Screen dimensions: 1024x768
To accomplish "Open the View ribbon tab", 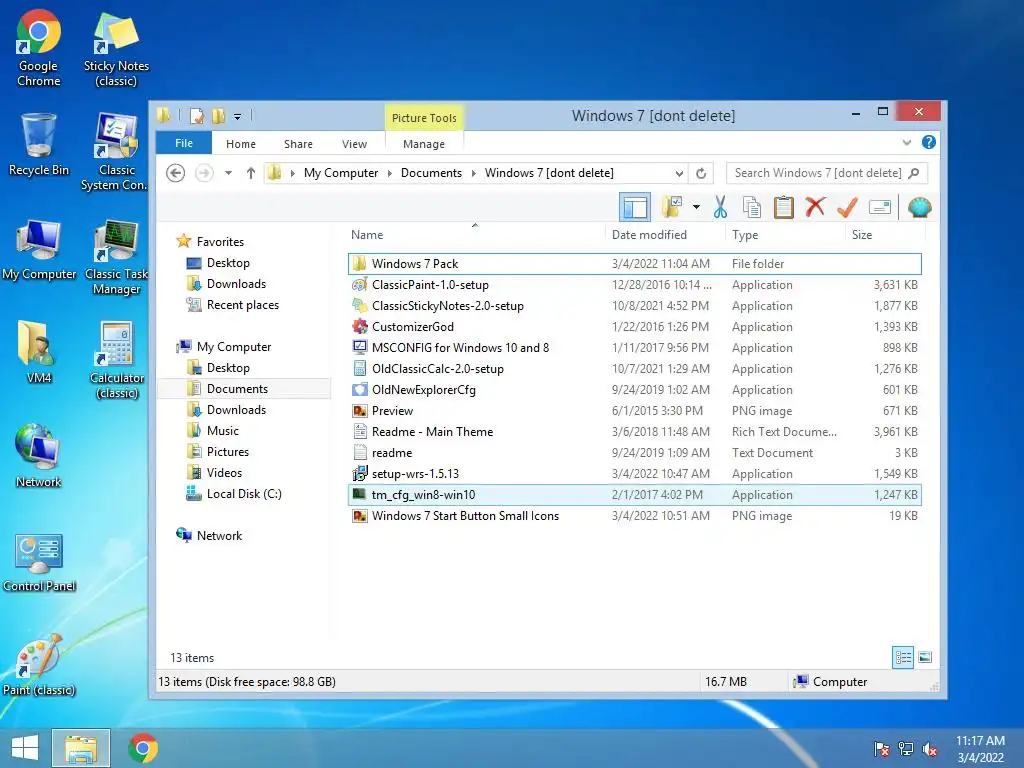I will click(355, 144).
